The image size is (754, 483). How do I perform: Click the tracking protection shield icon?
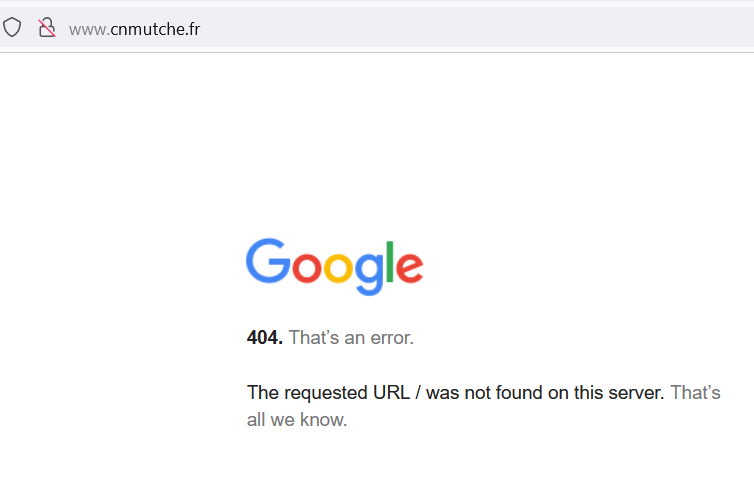(12, 28)
